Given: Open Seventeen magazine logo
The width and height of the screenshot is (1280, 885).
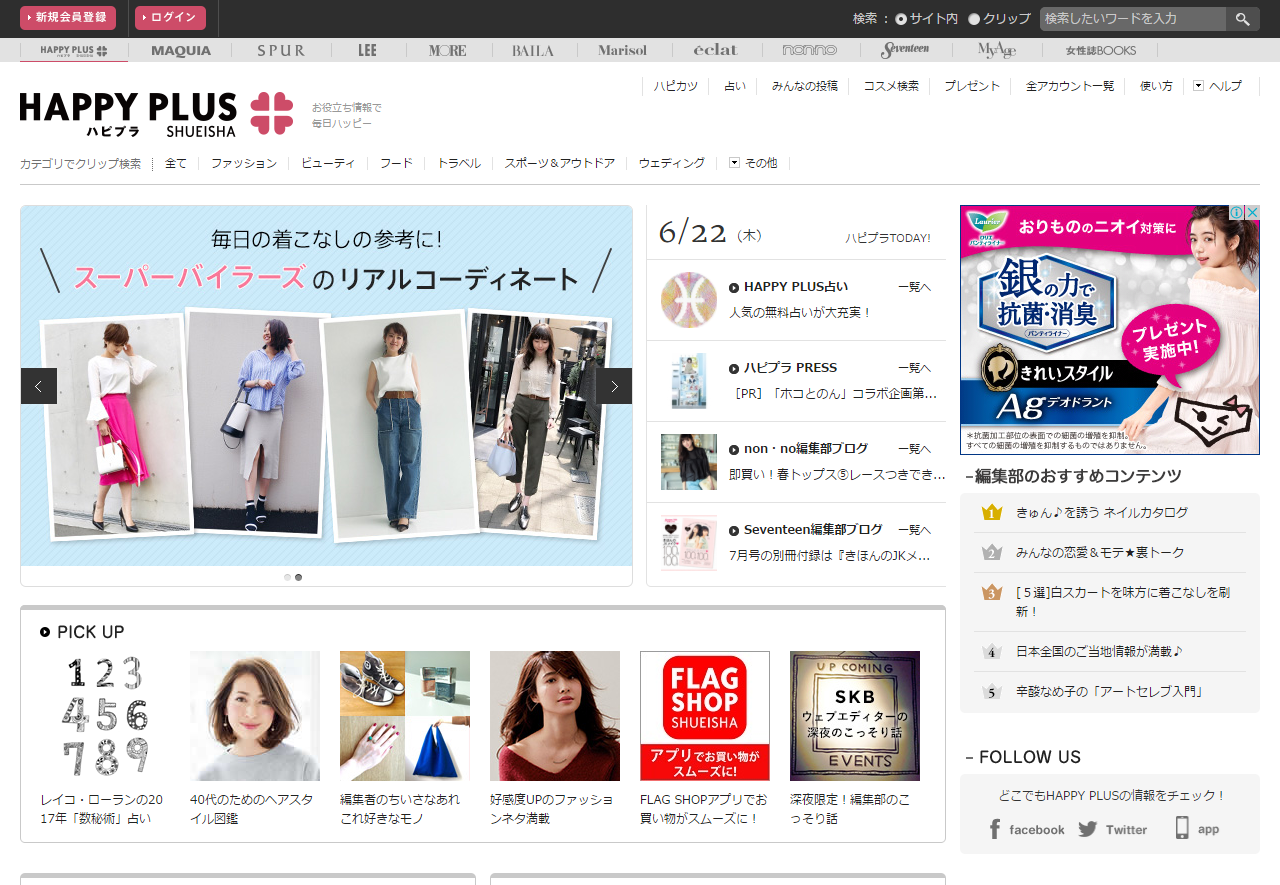Looking at the screenshot, I should pos(905,50).
